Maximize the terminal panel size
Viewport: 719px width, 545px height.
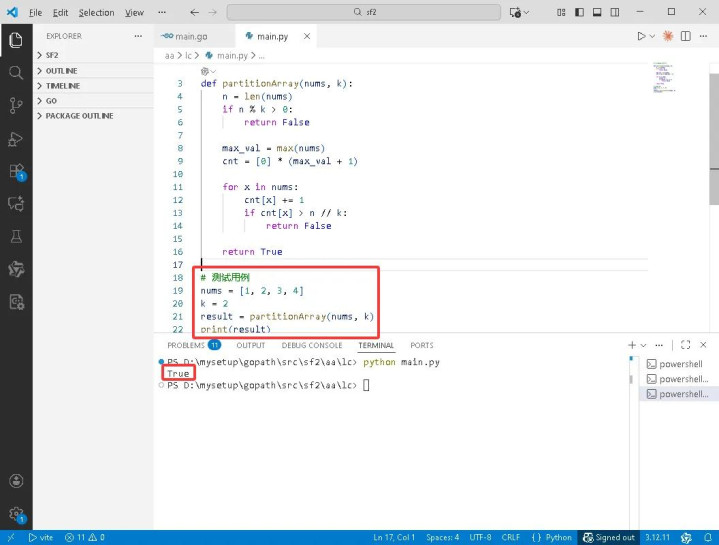(x=685, y=345)
